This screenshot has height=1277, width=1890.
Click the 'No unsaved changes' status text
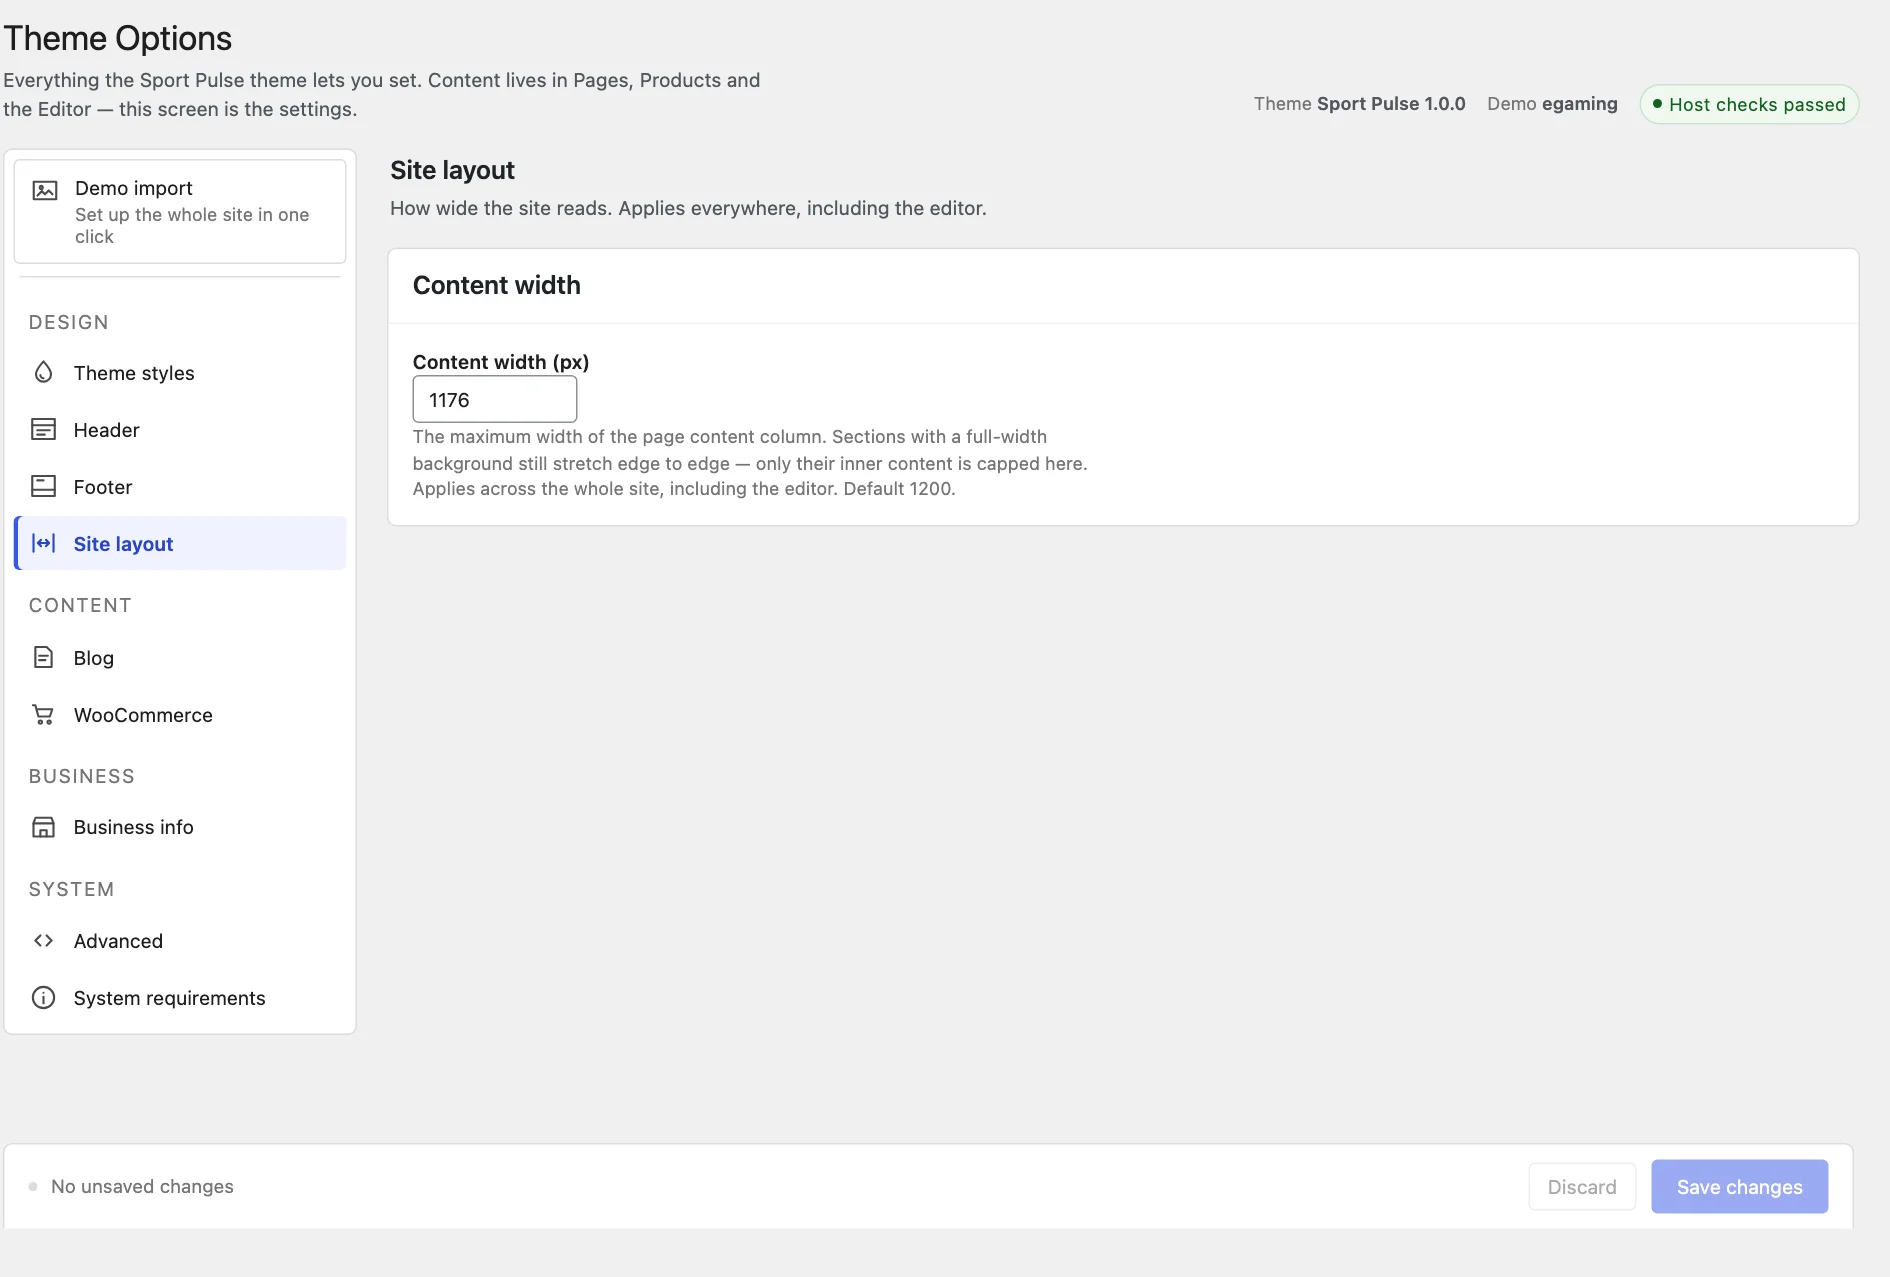[x=142, y=1187]
